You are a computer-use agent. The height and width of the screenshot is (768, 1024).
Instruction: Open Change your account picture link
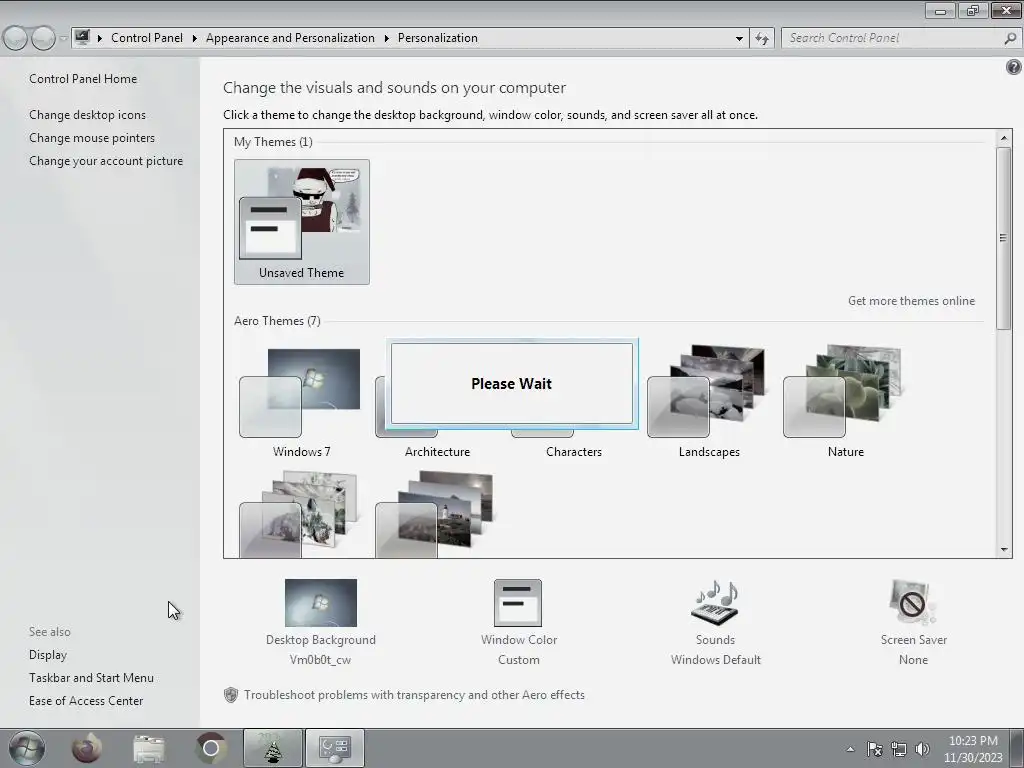(106, 161)
